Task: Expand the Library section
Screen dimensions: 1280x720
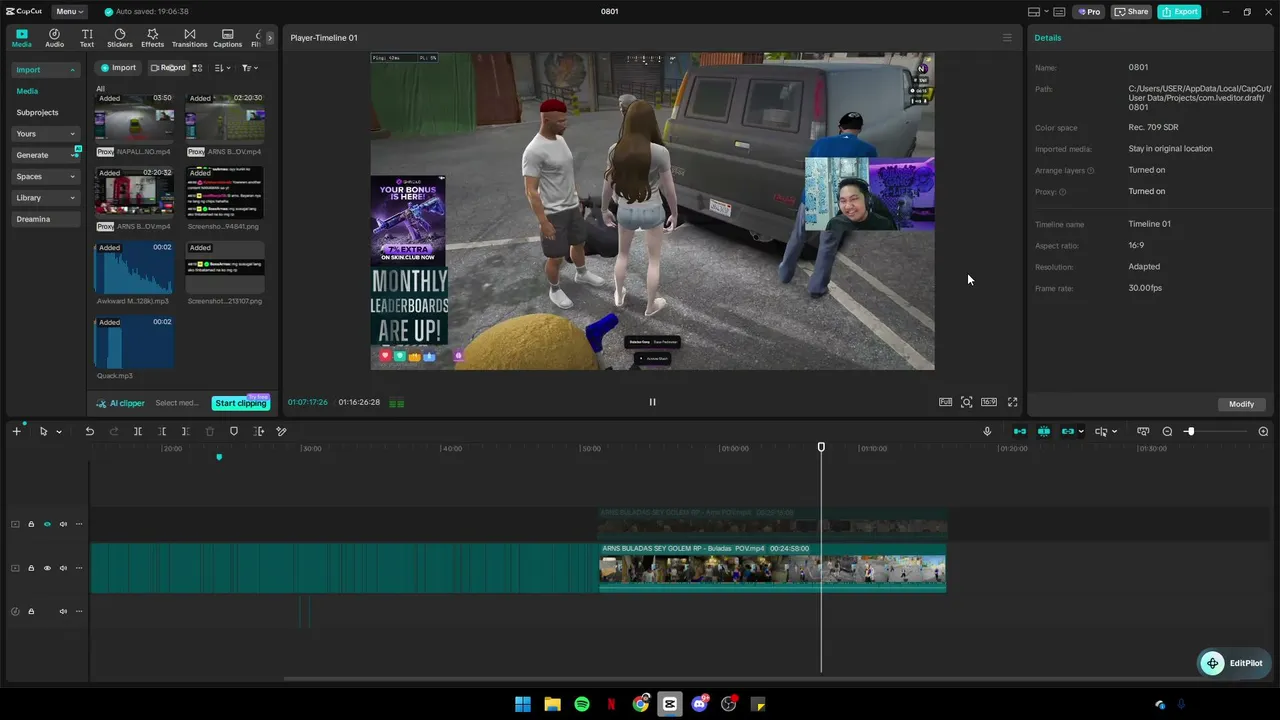Action: click(45, 198)
